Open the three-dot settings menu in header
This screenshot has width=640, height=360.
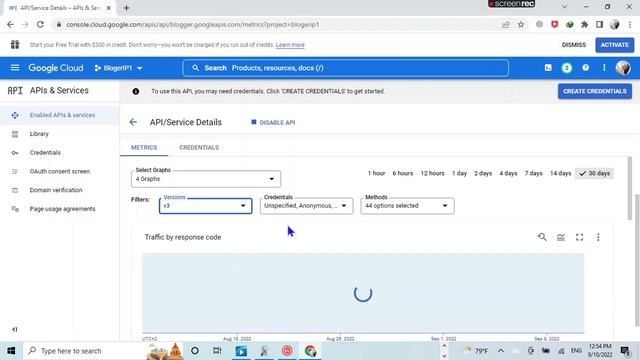604,68
